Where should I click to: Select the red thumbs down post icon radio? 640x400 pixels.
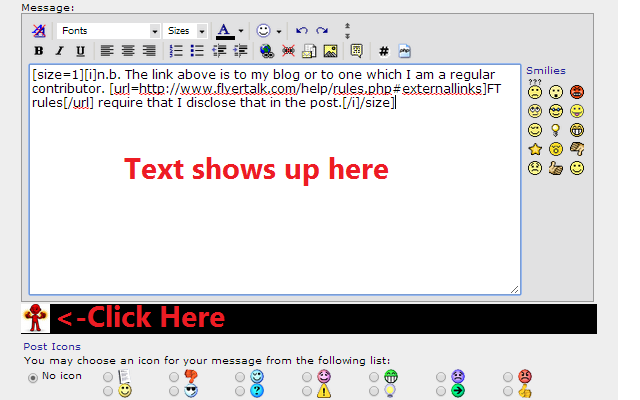click(174, 376)
